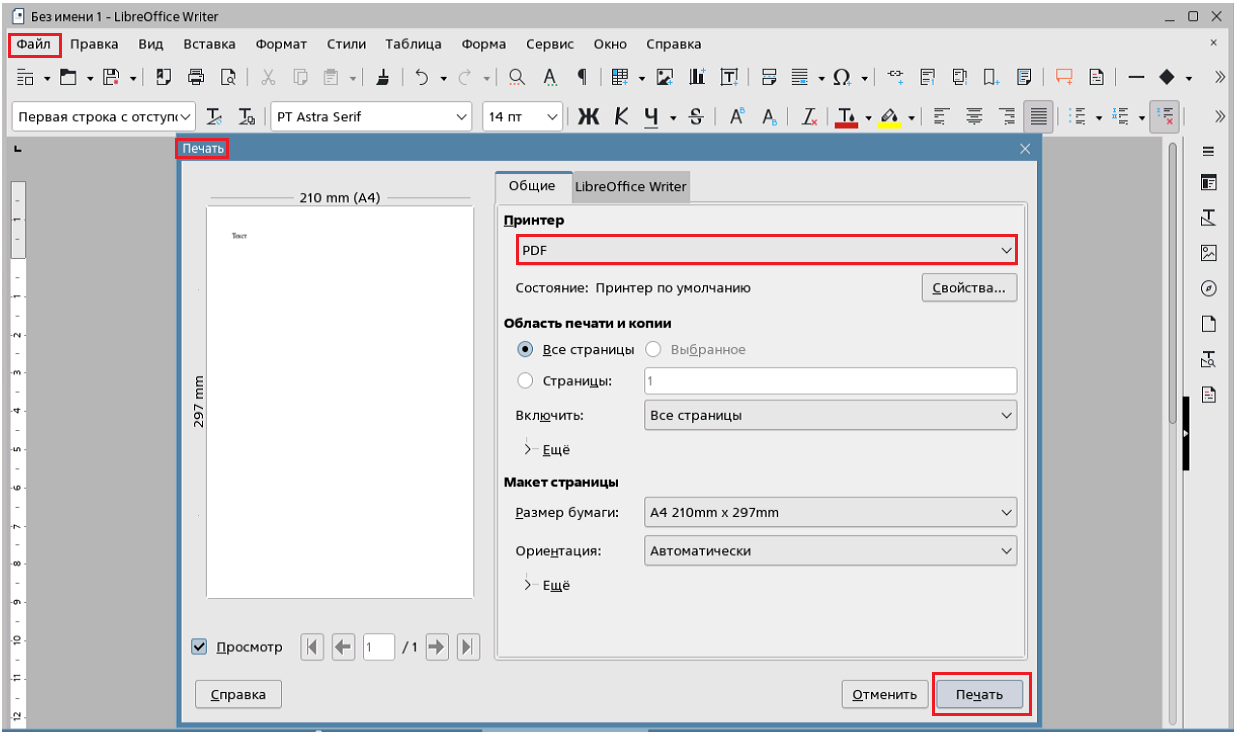The height and width of the screenshot is (737, 1237).
Task: Open the sidebar Gallery image icon
Action: pyautogui.click(x=1208, y=253)
